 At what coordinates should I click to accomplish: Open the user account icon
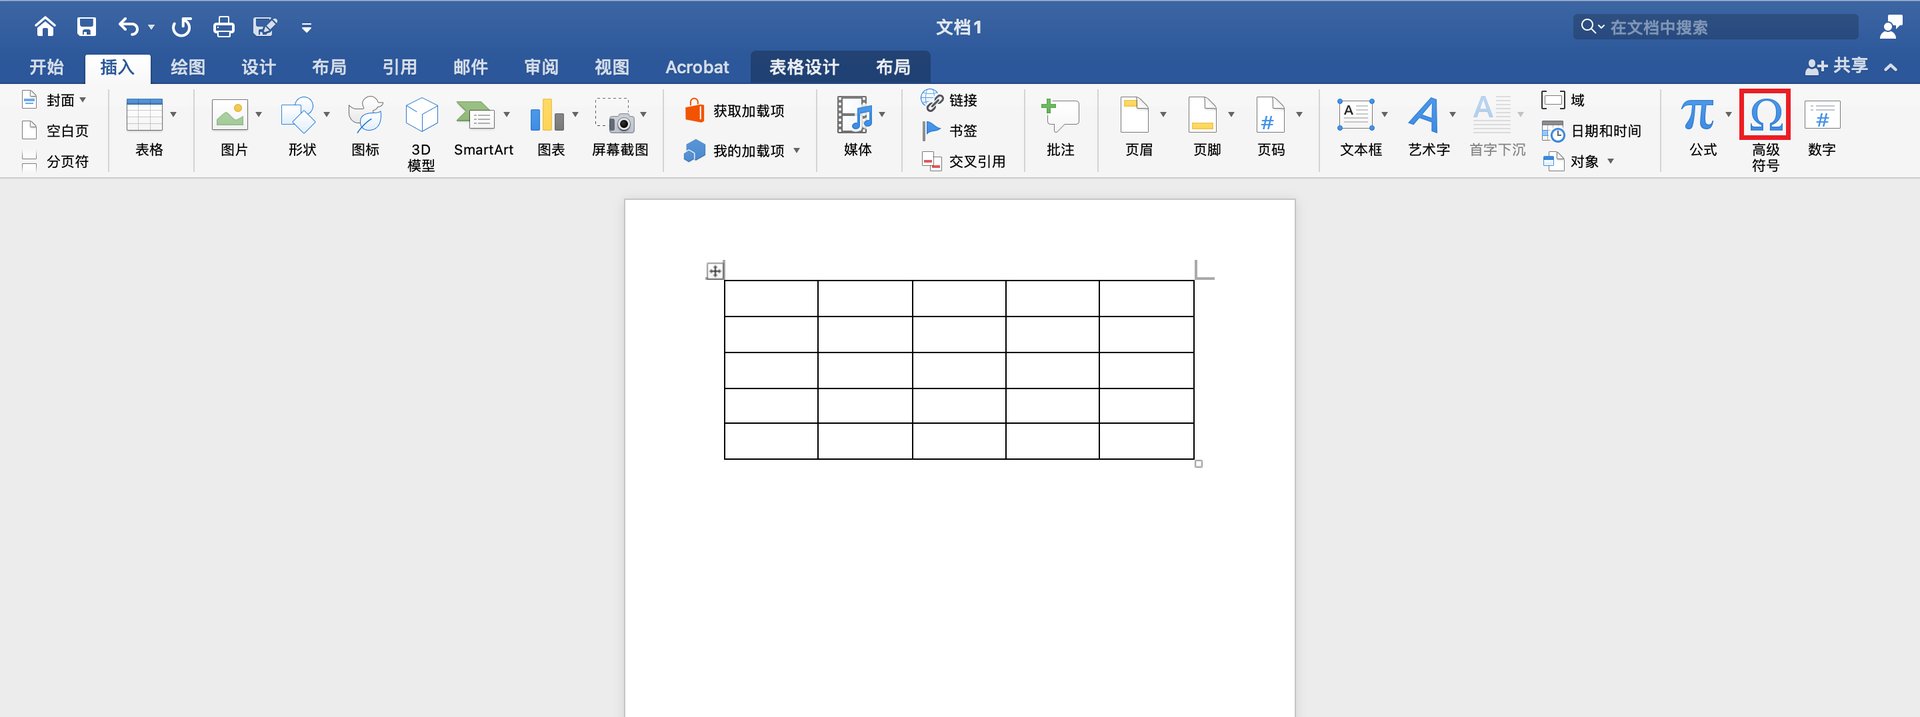(x=1890, y=27)
